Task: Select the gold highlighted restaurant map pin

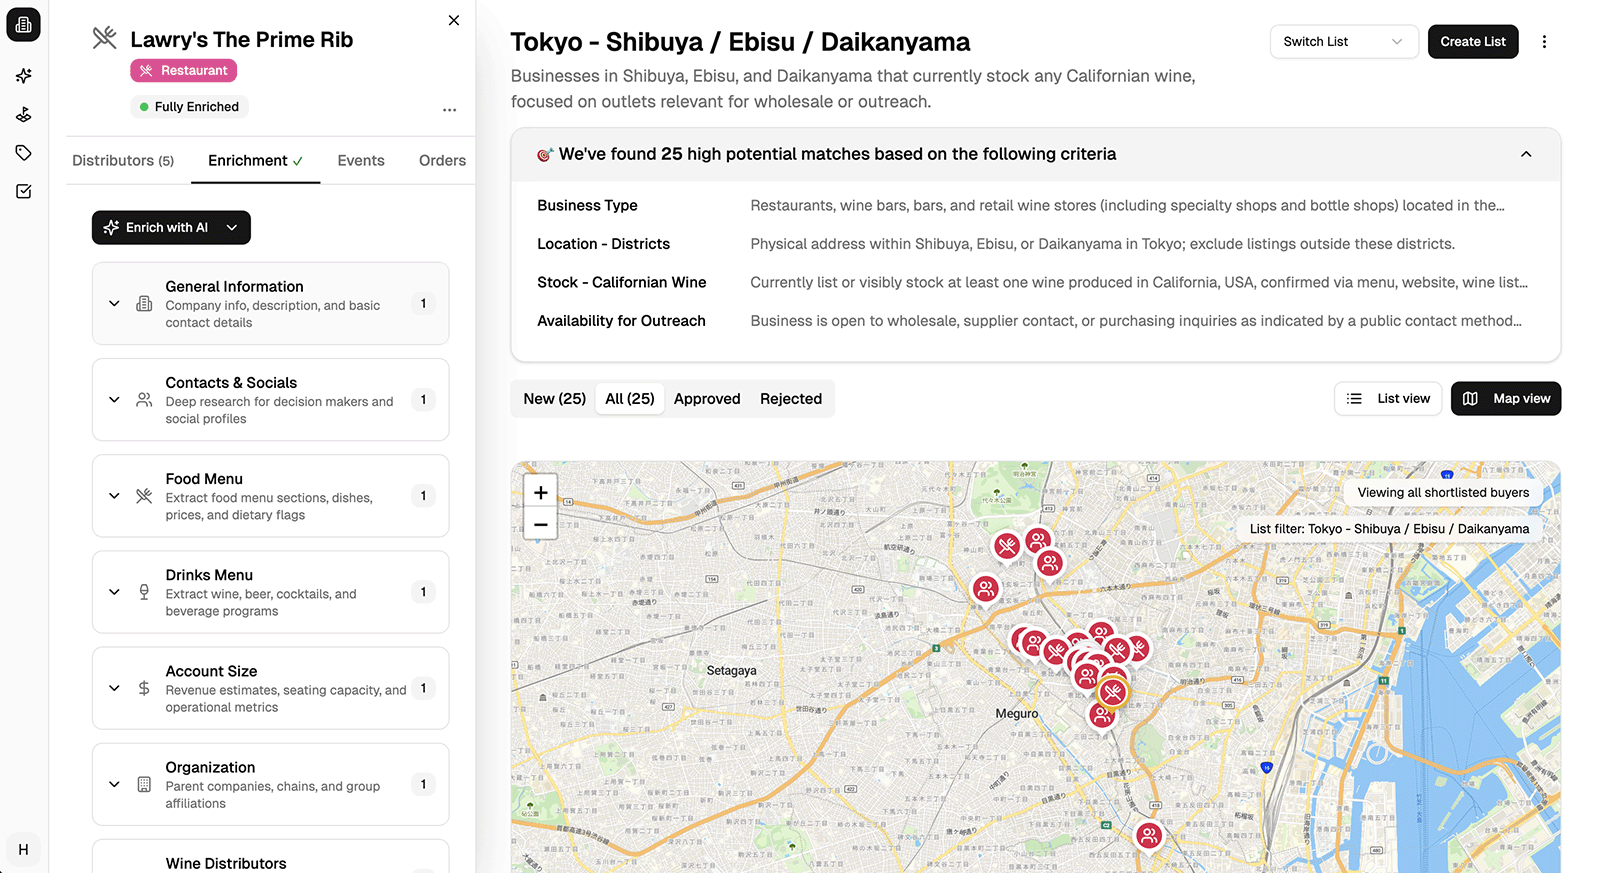Action: 1113,692
